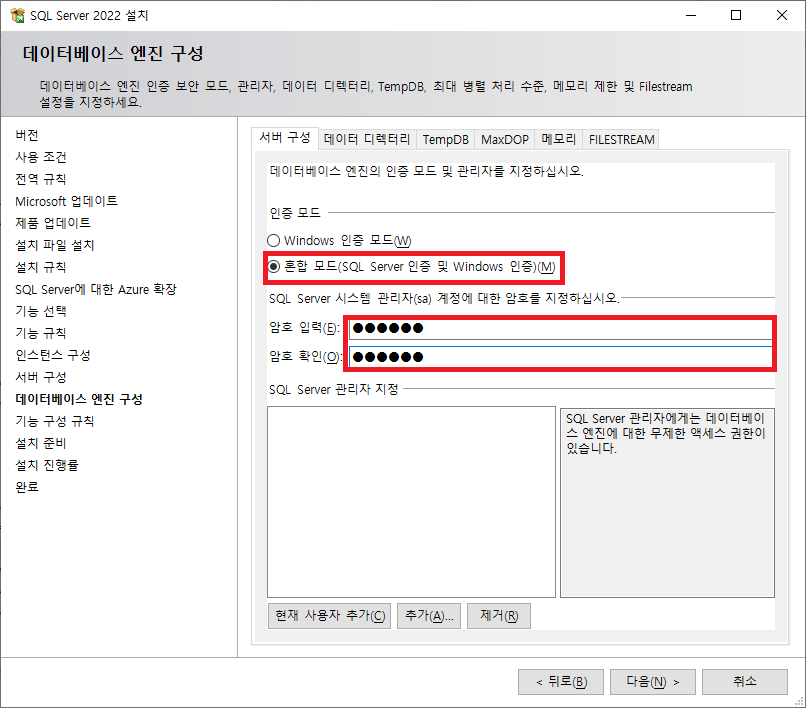The width and height of the screenshot is (806, 708).
Task: Click 설치 진행률 step in sidebar
Action: [x=47, y=465]
